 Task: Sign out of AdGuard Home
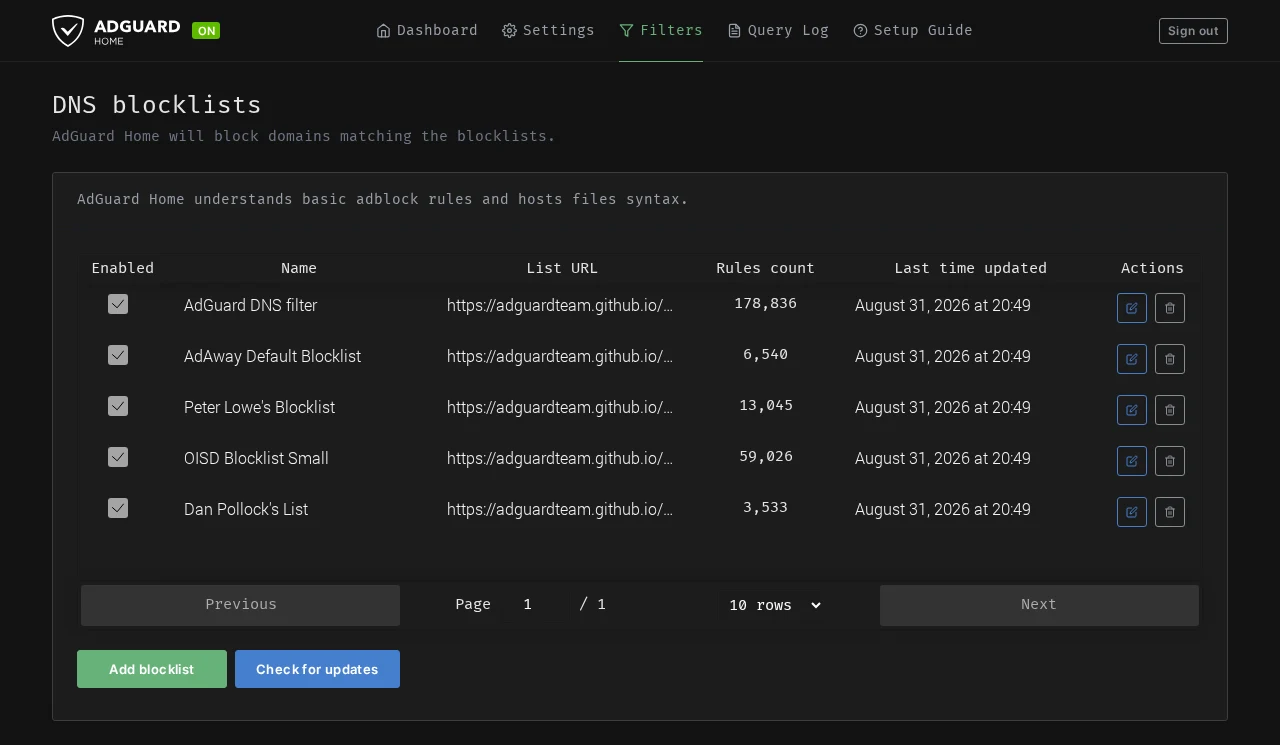pyautogui.click(x=1193, y=31)
